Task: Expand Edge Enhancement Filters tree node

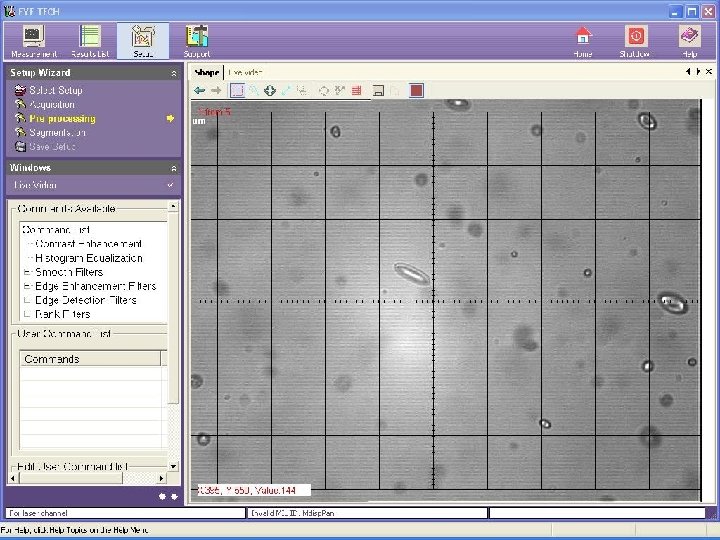Action: (x=27, y=286)
